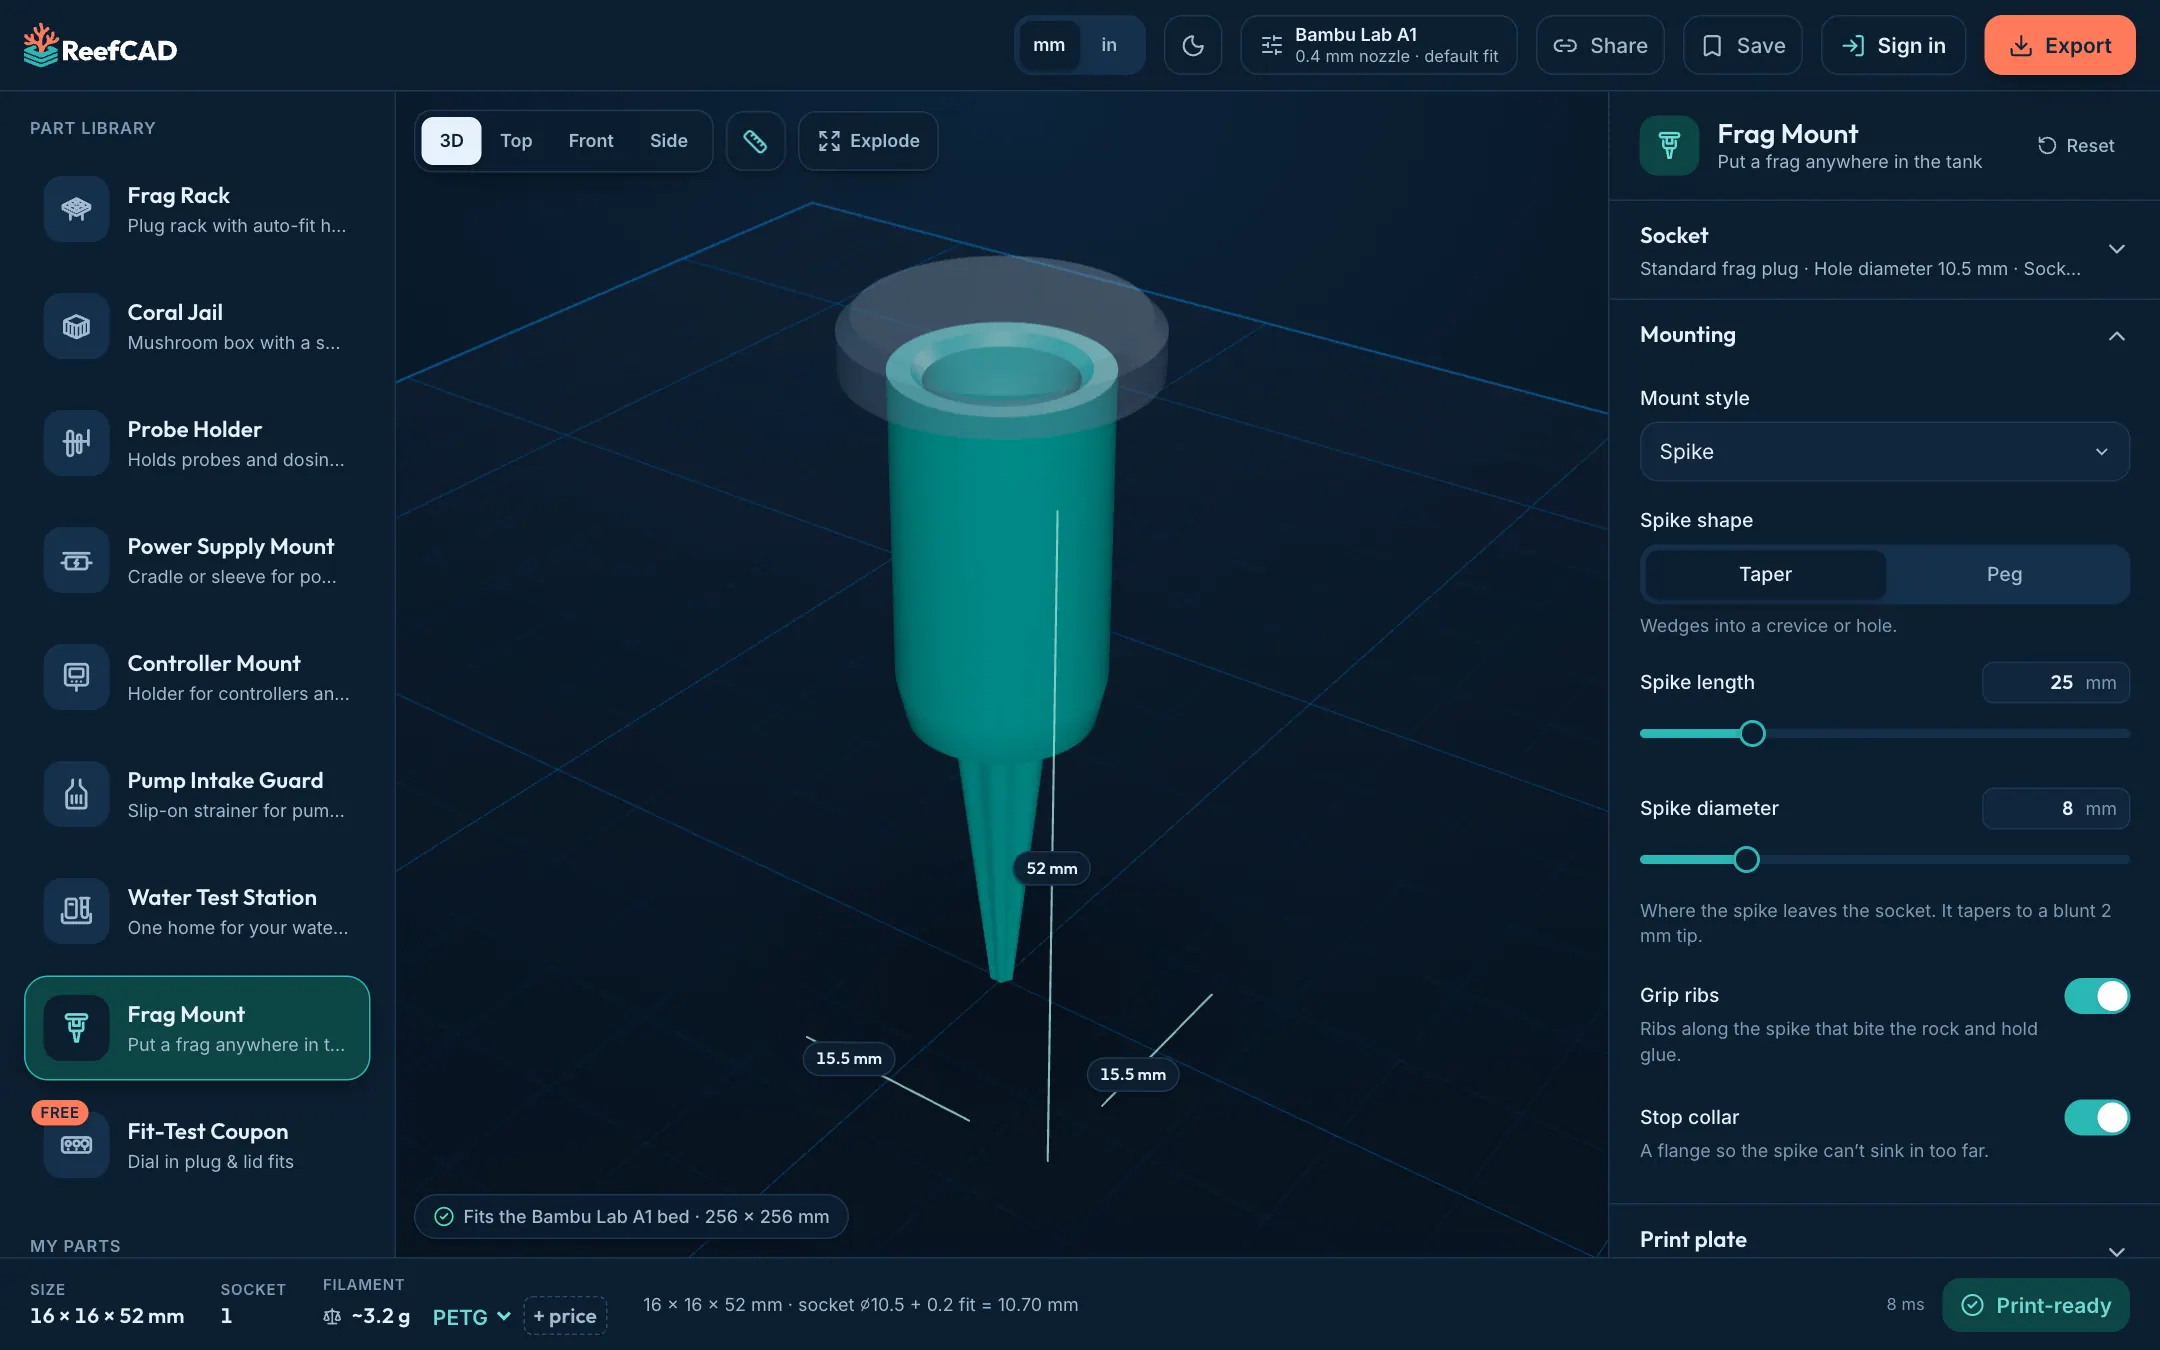Select the Frag Mount library icon
Viewport: 2160px width, 1350px height.
pos(76,1028)
